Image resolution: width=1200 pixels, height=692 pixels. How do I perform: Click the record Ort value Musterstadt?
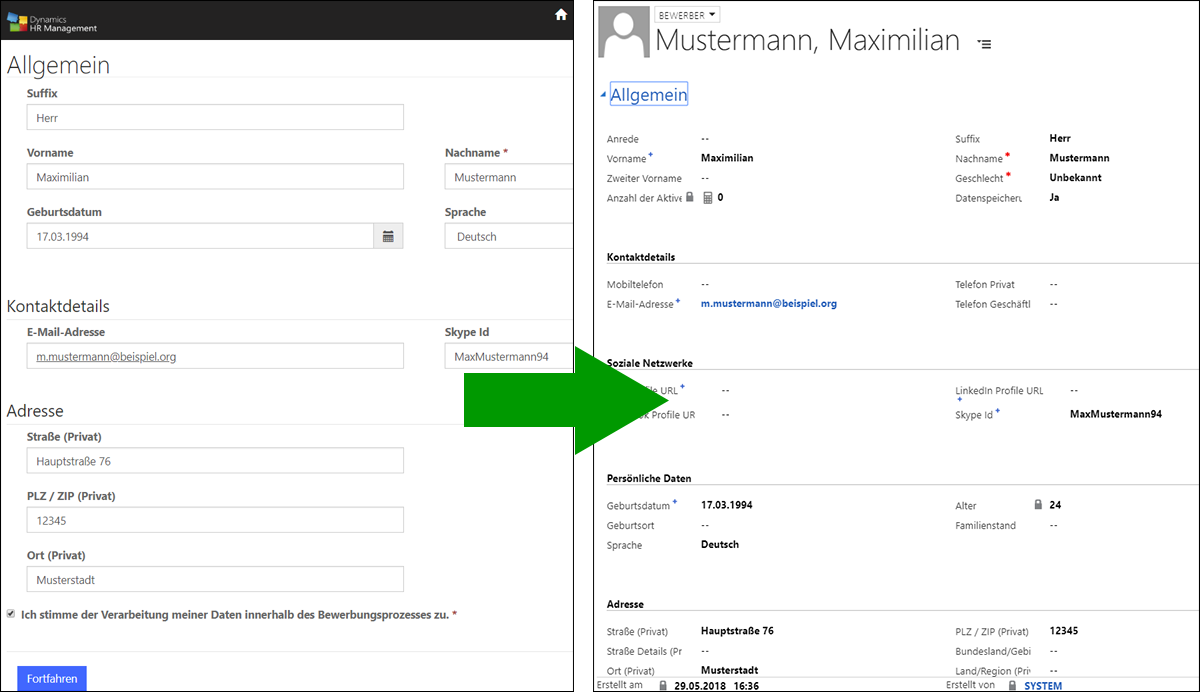(x=729, y=670)
